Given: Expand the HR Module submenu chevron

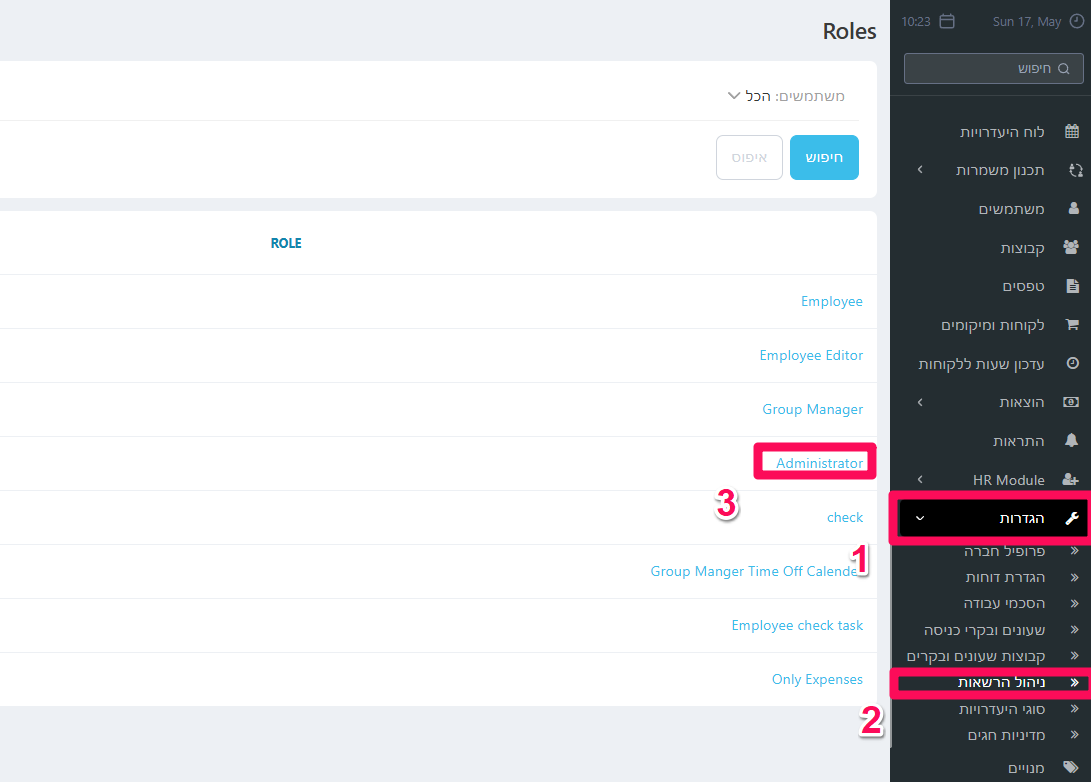Looking at the screenshot, I should click(920, 479).
